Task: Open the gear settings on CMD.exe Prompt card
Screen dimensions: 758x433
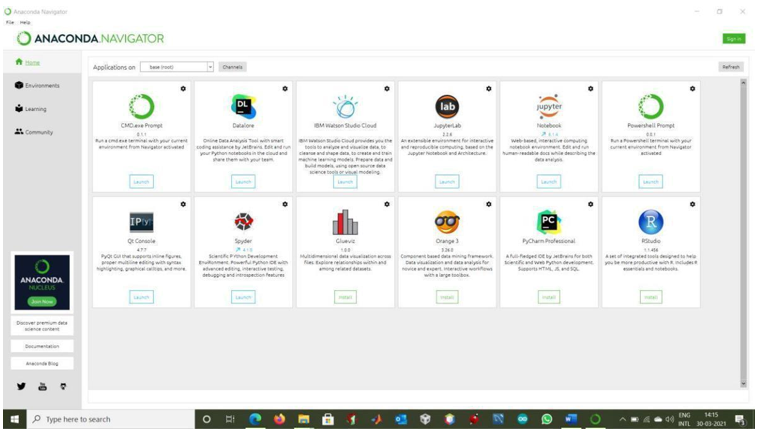Action: pos(183,89)
